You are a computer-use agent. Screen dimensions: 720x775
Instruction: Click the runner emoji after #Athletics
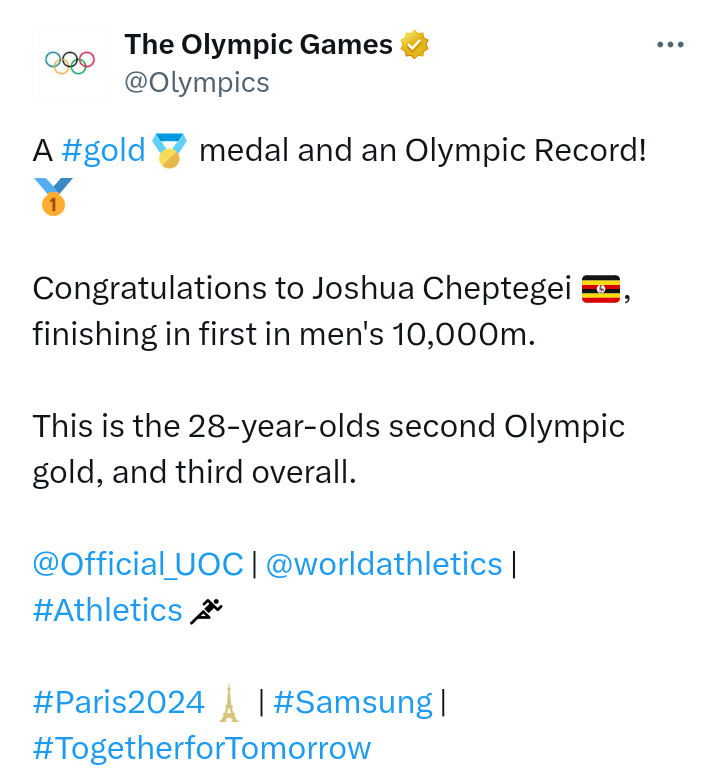click(207, 611)
